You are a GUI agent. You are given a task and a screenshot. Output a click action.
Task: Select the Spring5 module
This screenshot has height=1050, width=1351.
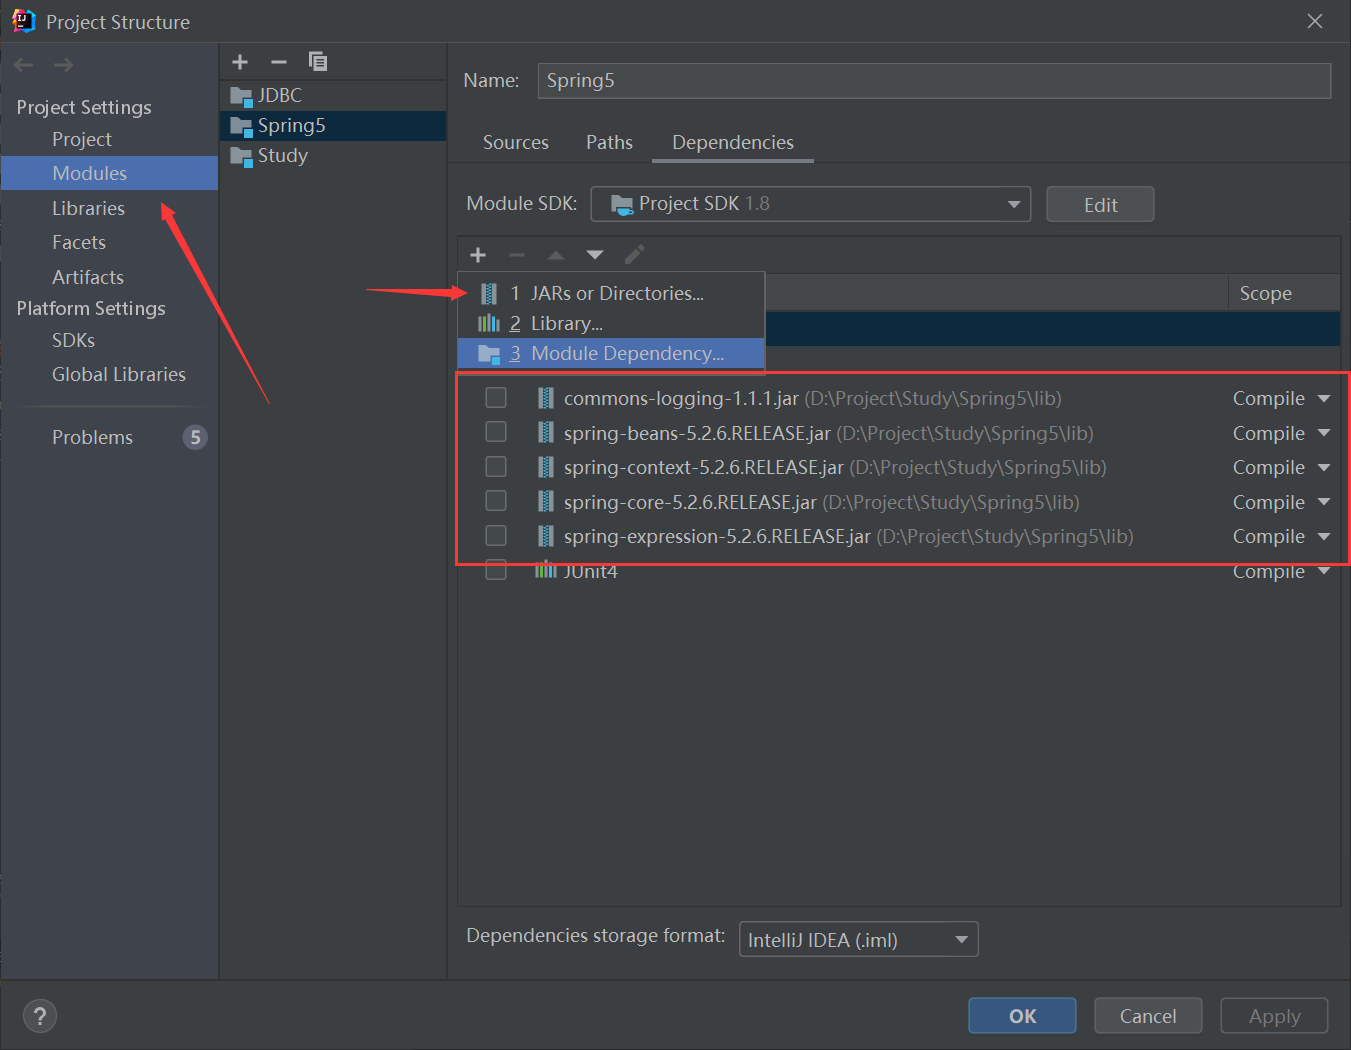tap(333, 126)
